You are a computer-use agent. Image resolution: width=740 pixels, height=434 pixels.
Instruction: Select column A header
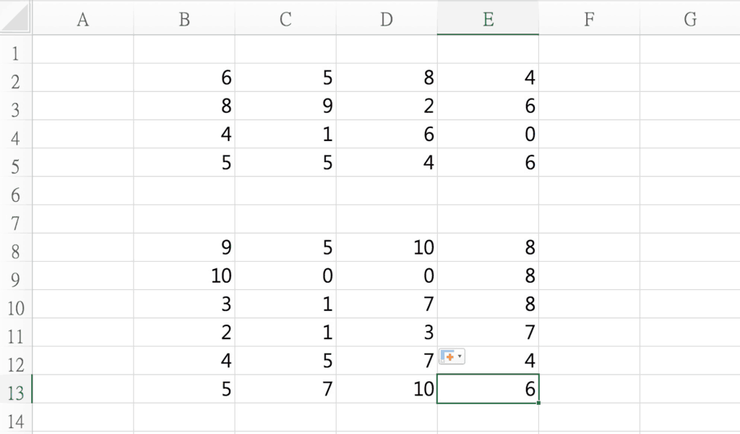[83, 19]
